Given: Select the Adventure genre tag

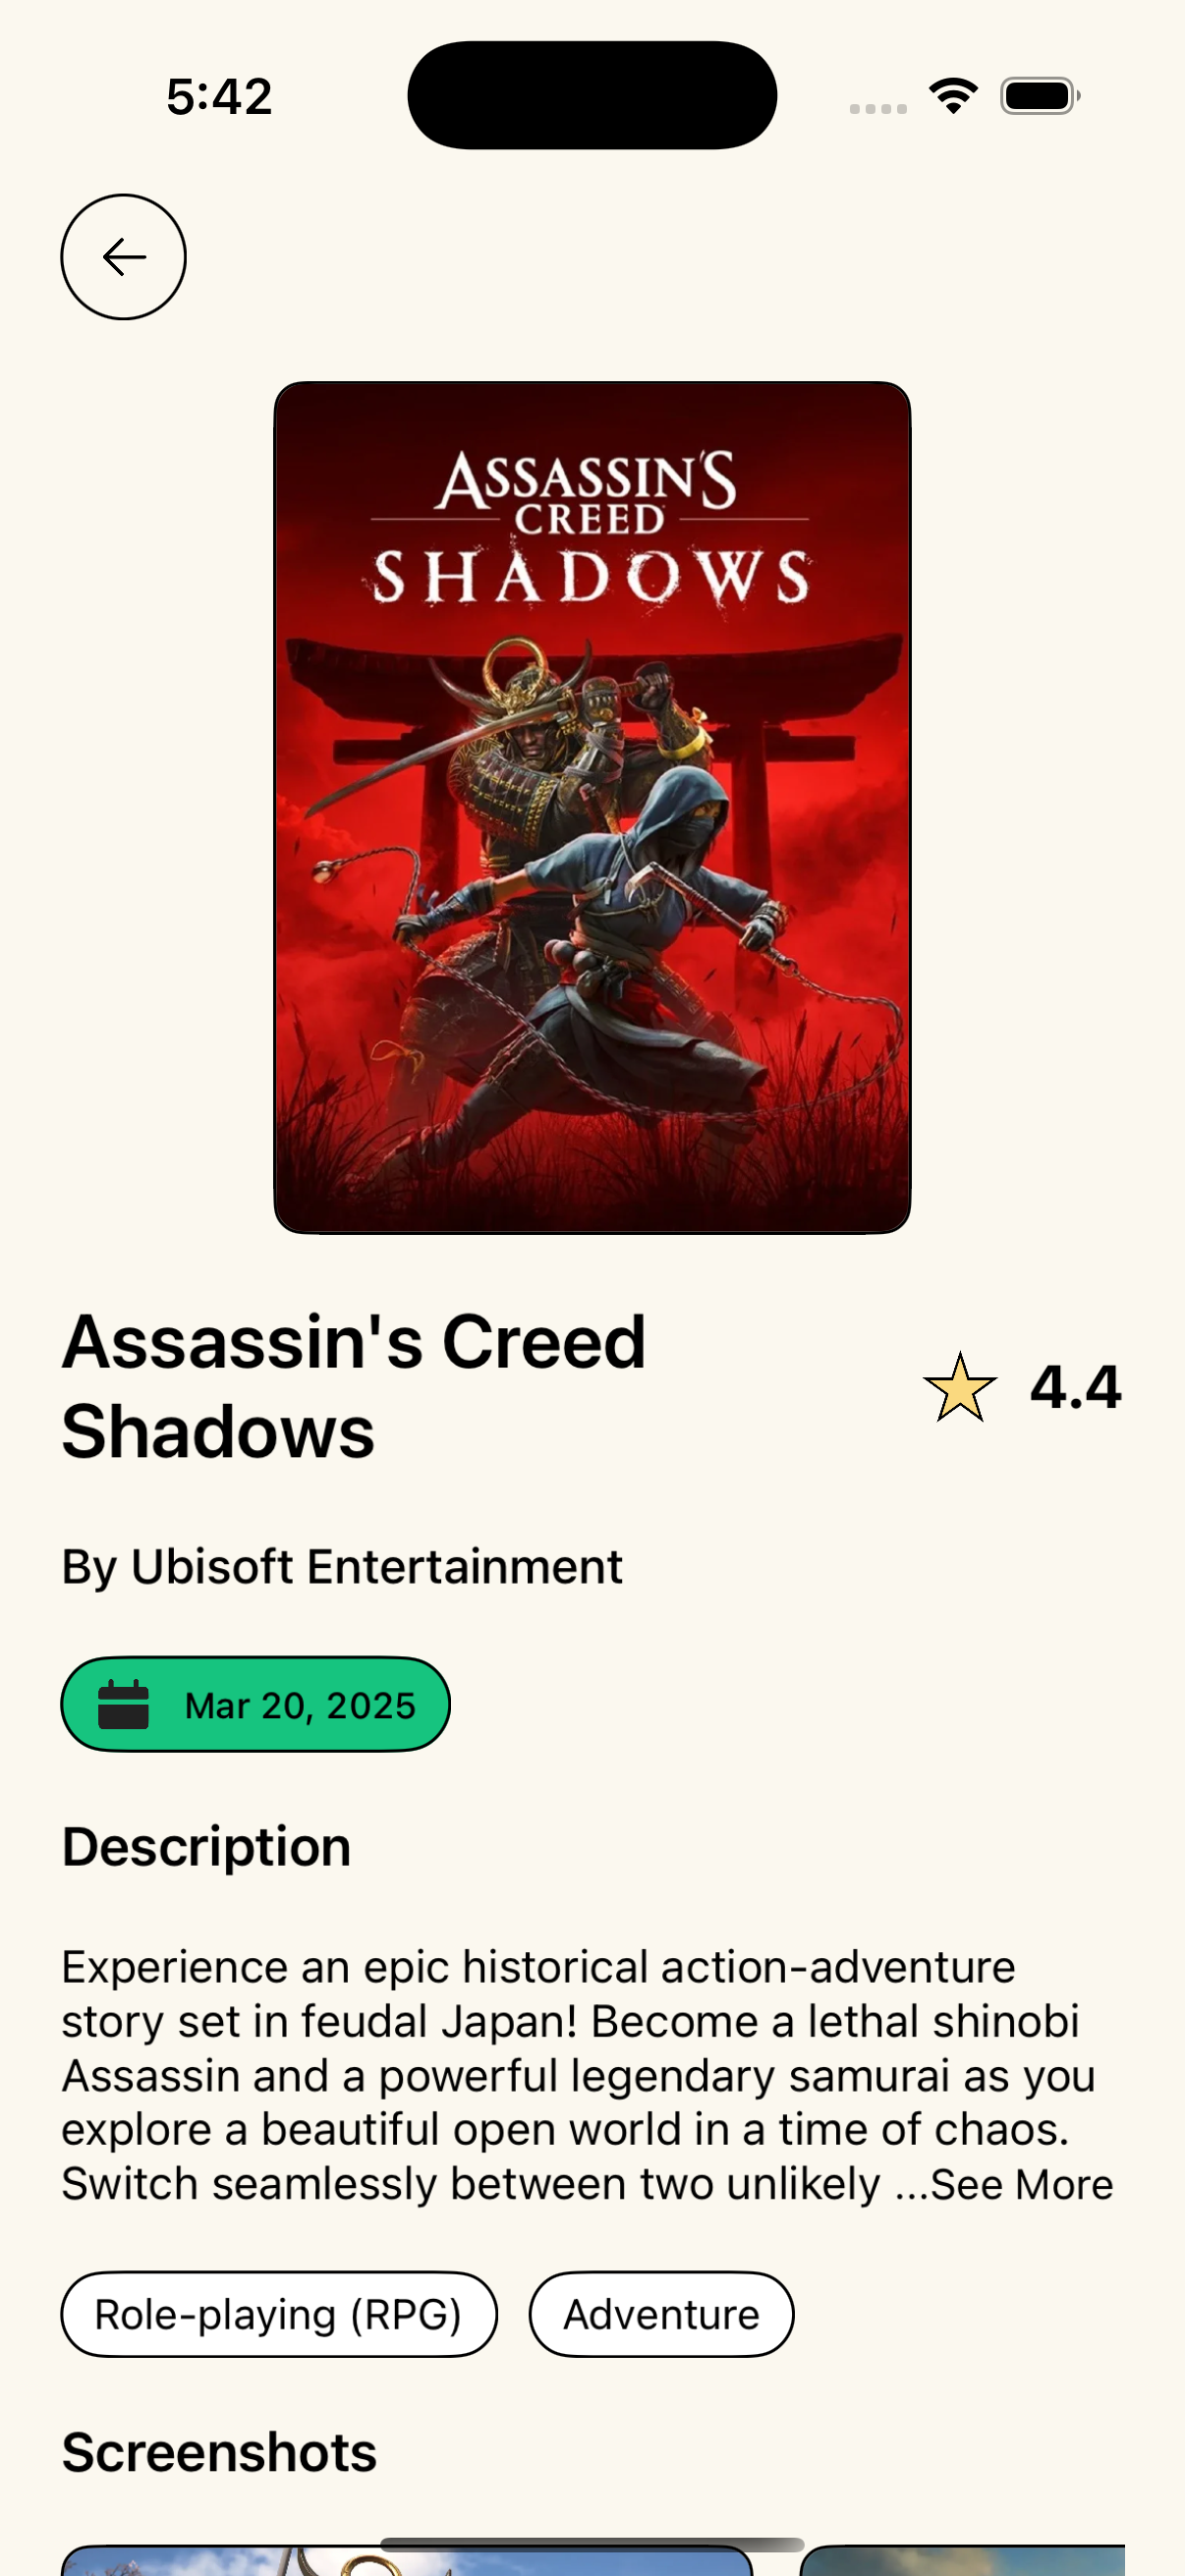Looking at the screenshot, I should [x=661, y=2315].
